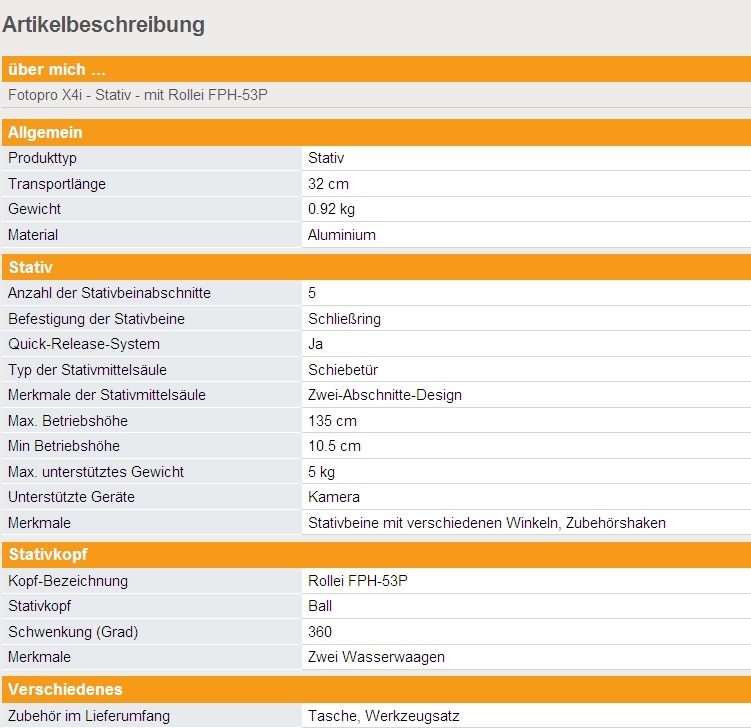Viewport: 751px width, 728px height.
Task: Select the Gewicht value 0.92 kg
Action: tap(331, 209)
